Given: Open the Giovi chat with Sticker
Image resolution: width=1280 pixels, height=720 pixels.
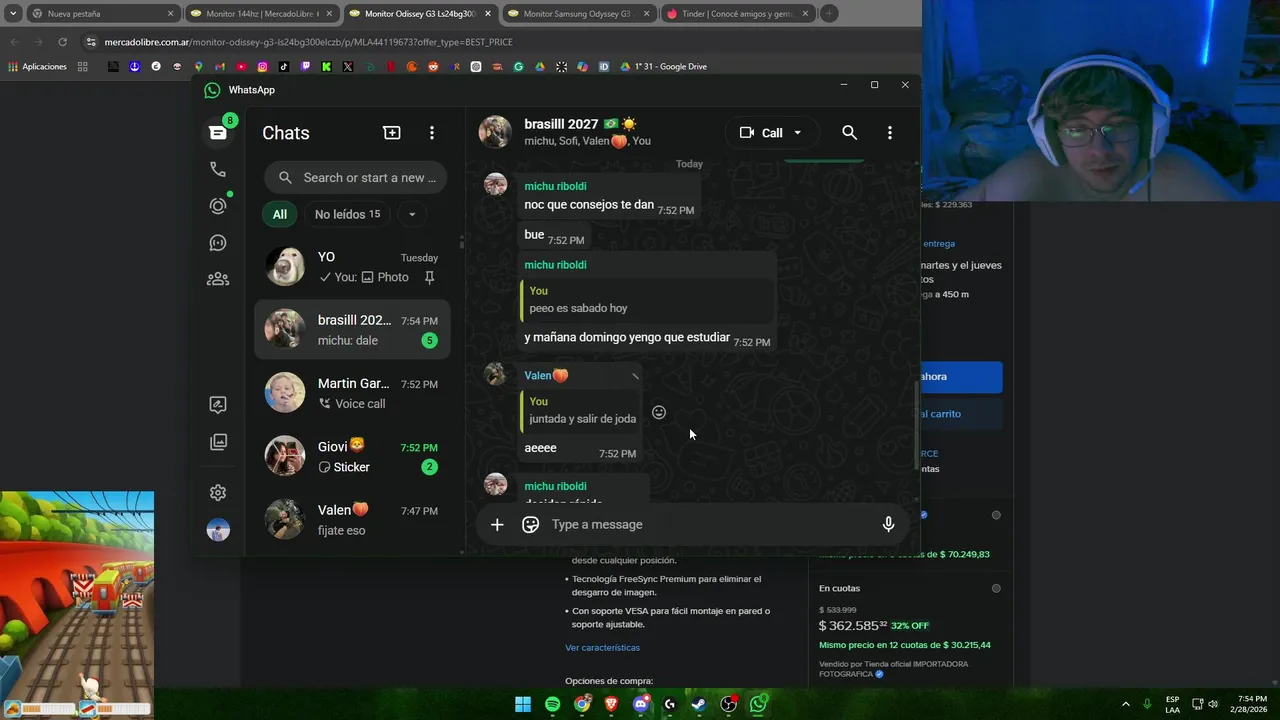Looking at the screenshot, I should click(x=352, y=457).
